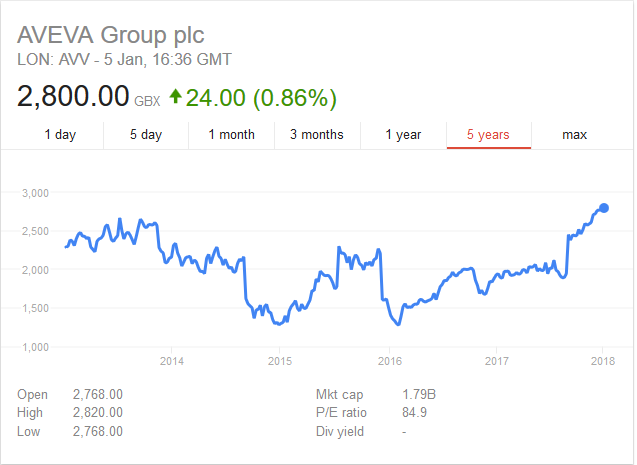
Task: Click the 2014 label on the axis
Action: coord(172,361)
